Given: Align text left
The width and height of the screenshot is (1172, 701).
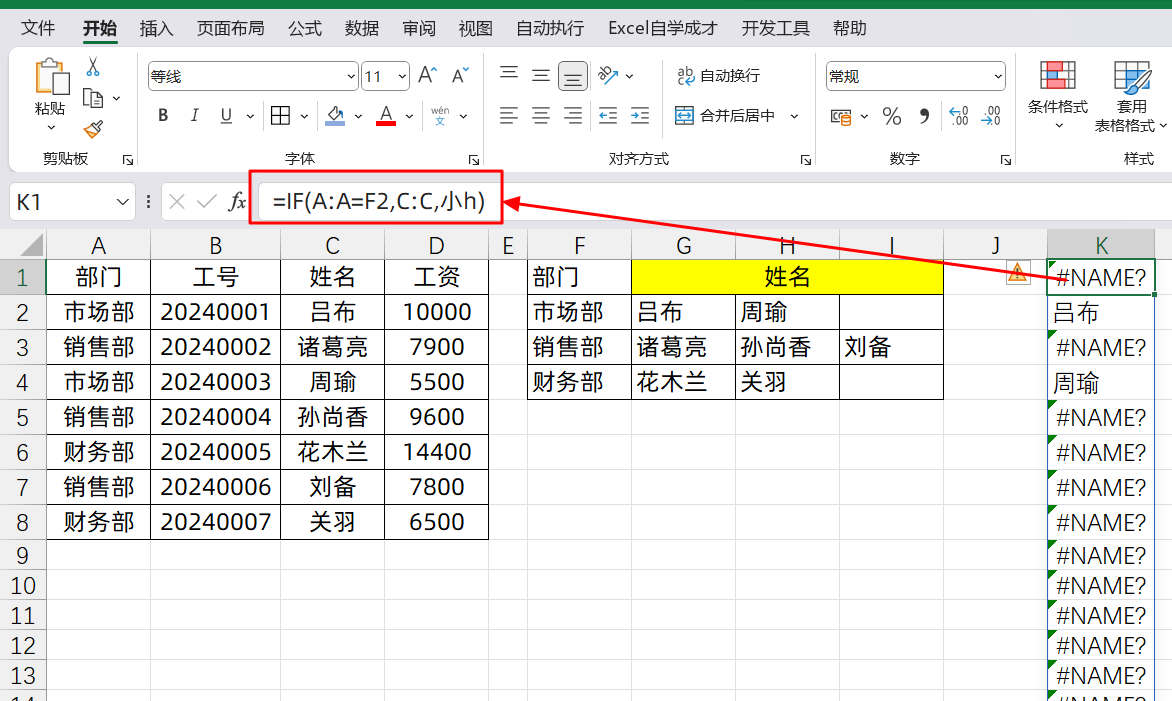Looking at the screenshot, I should [509, 116].
